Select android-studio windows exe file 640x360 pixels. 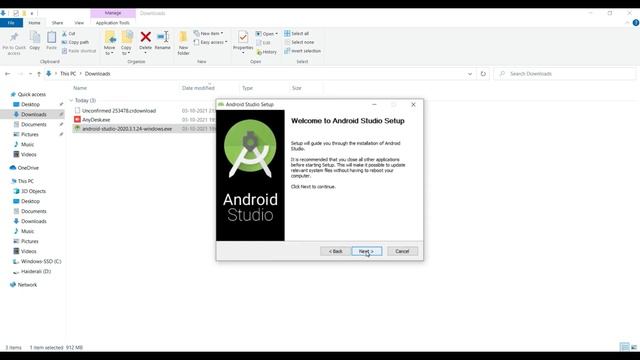click(127, 129)
